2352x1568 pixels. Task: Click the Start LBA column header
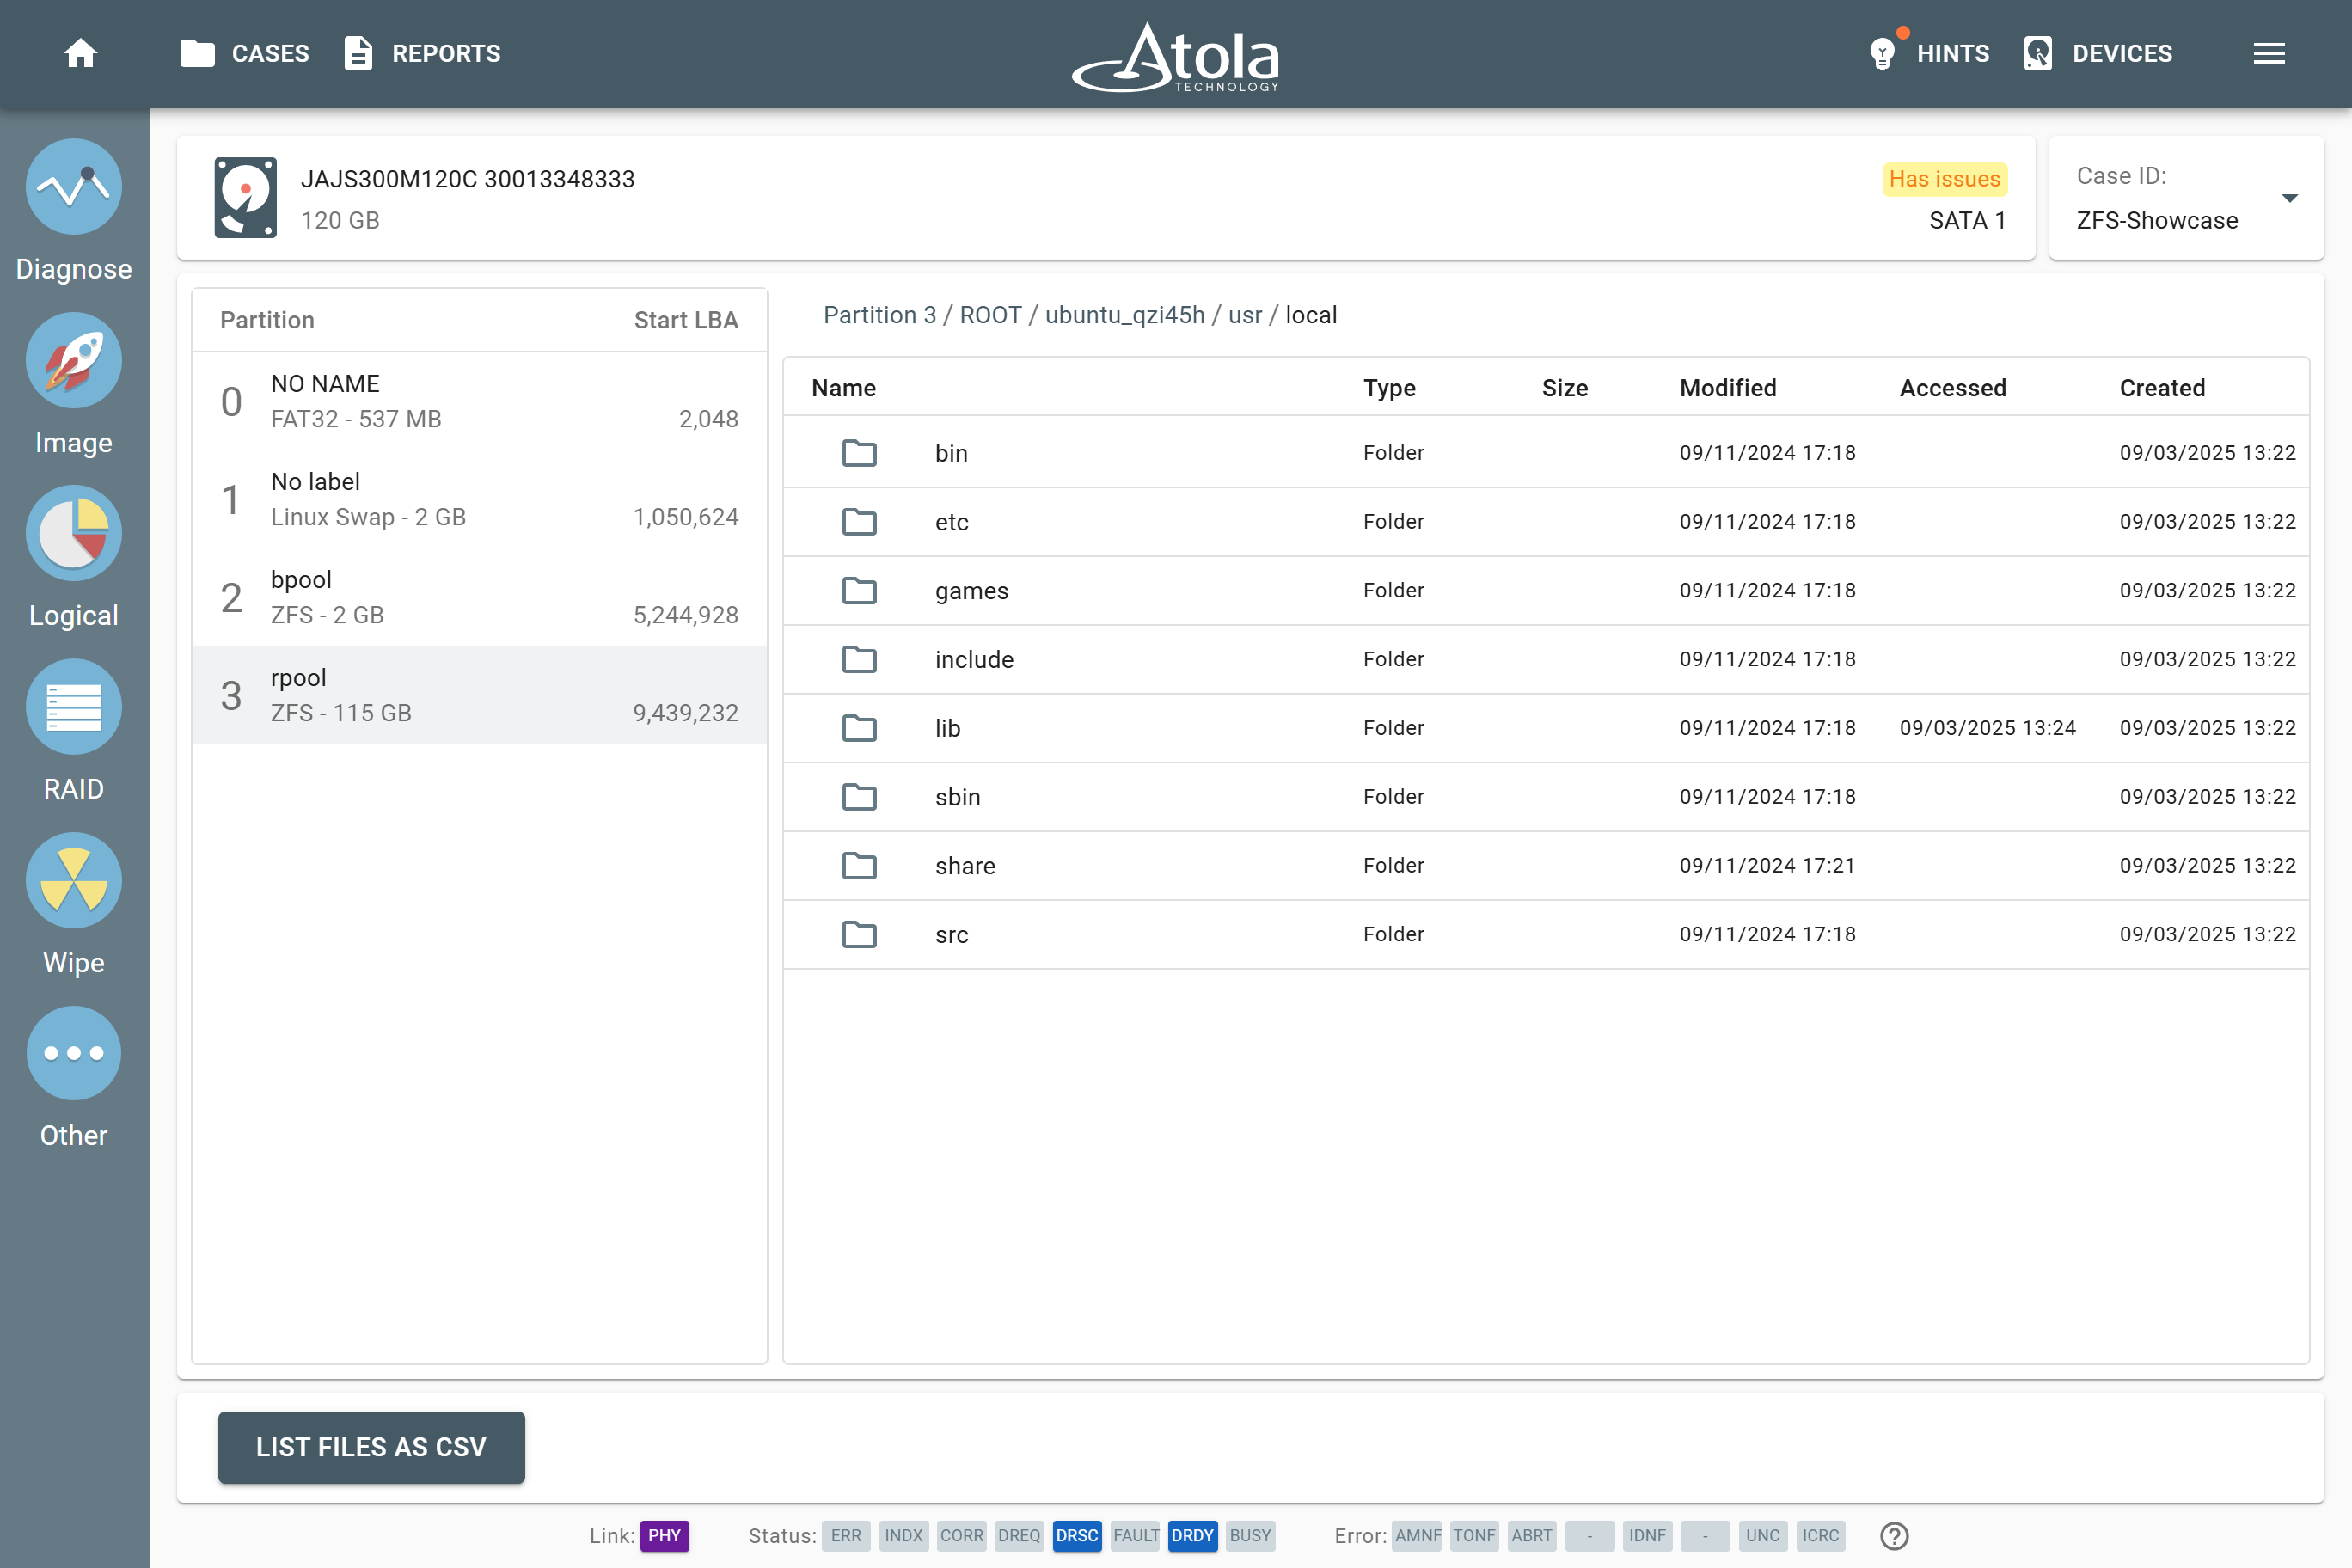(686, 320)
